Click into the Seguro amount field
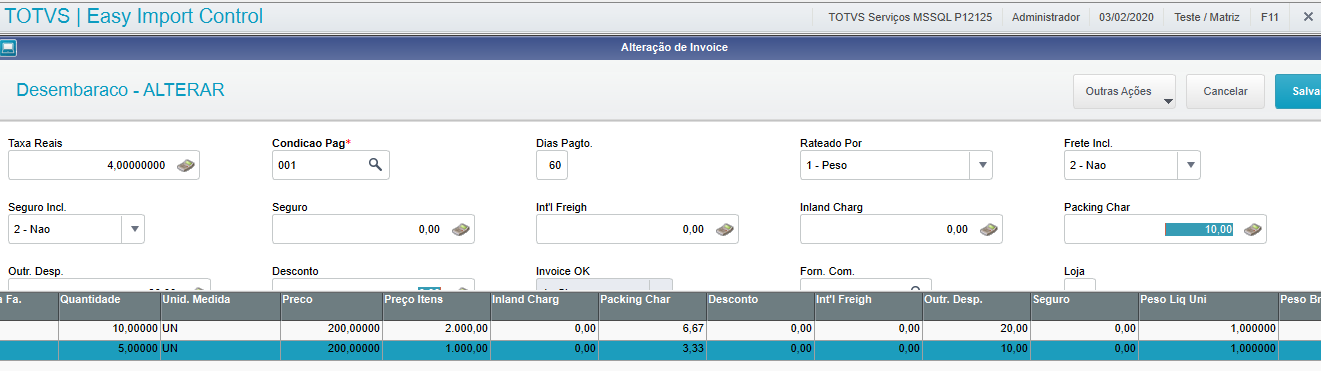This screenshot has height=371, width=1321. pos(373,229)
